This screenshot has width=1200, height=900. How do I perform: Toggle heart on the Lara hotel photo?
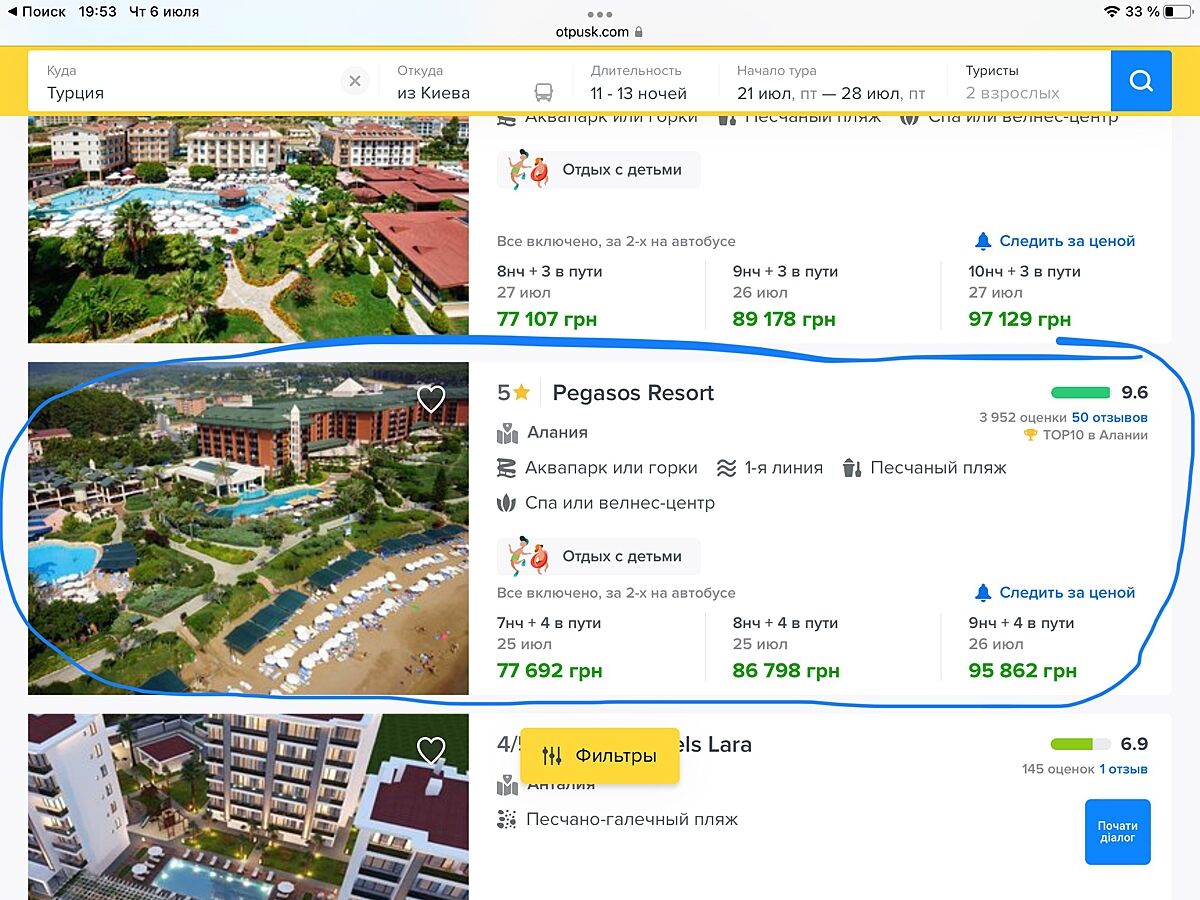click(431, 750)
